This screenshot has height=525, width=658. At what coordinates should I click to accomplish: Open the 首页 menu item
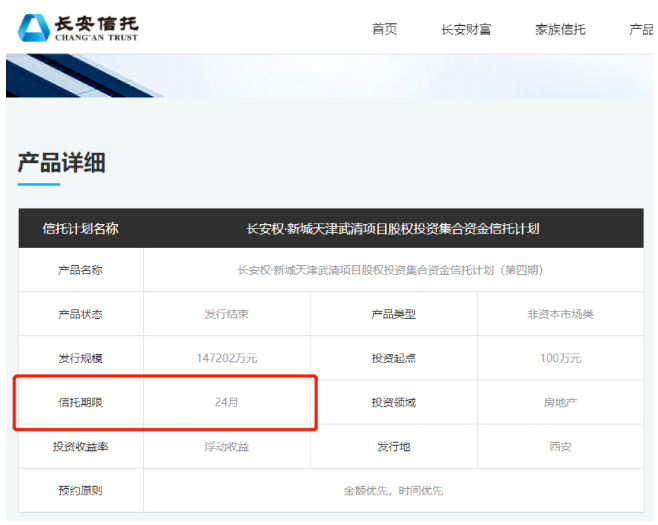click(384, 29)
